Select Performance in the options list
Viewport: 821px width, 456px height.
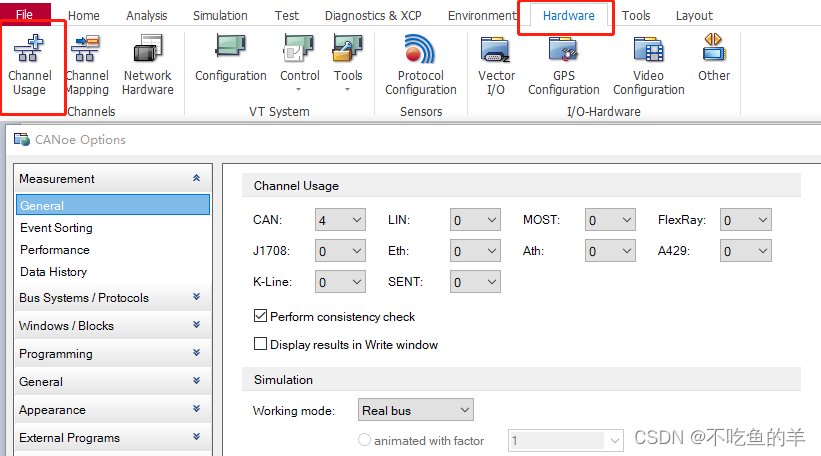(113, 250)
